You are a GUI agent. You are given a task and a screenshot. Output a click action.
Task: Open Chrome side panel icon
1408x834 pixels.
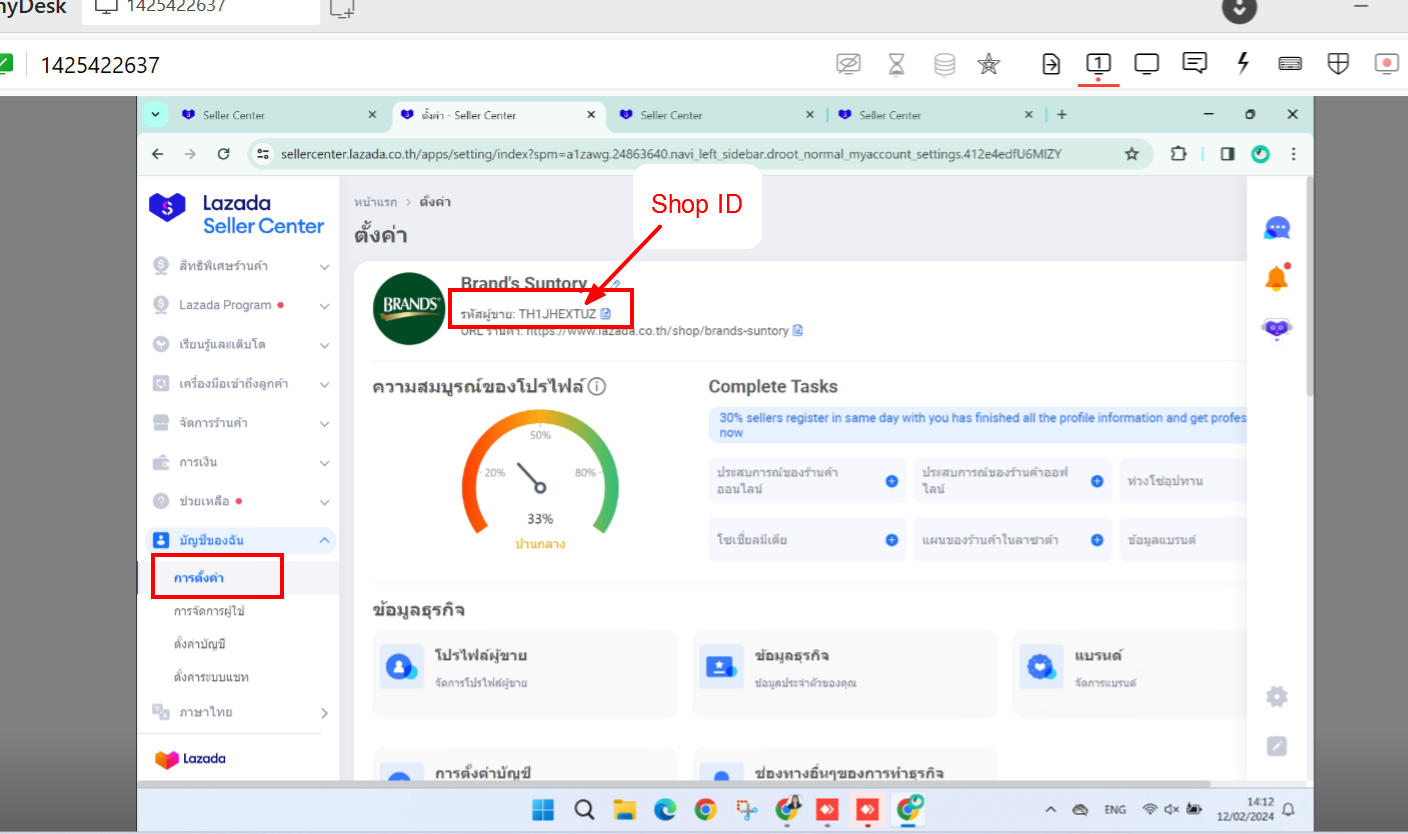(x=1227, y=154)
